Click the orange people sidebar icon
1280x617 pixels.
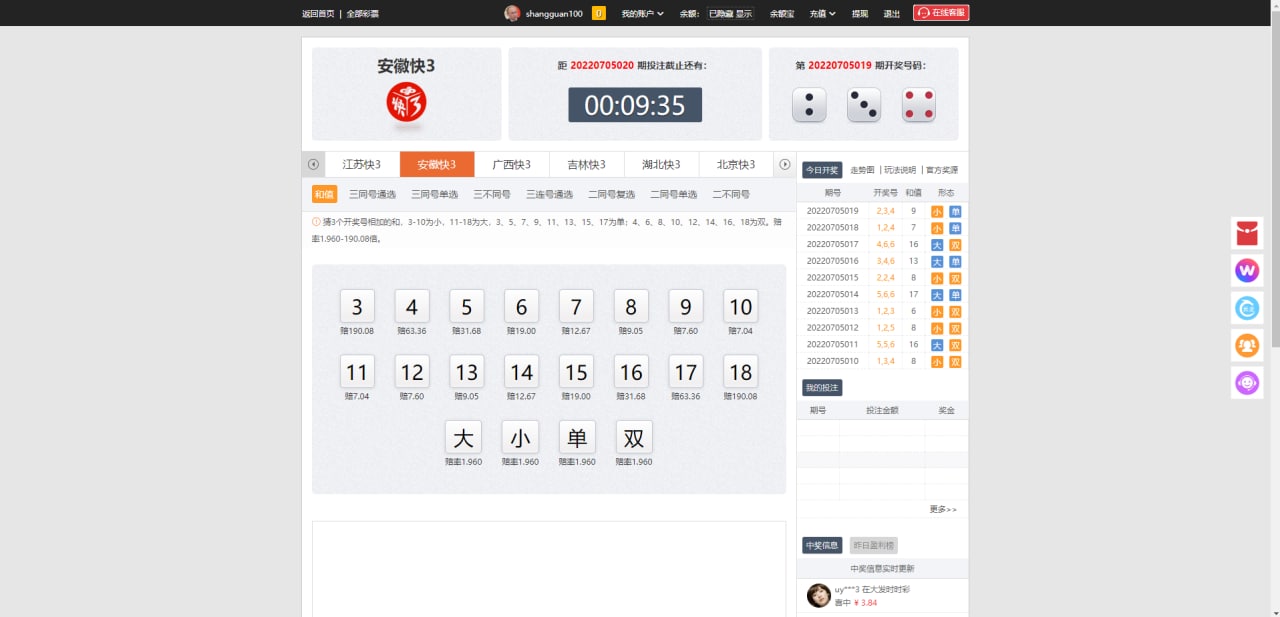(1247, 345)
